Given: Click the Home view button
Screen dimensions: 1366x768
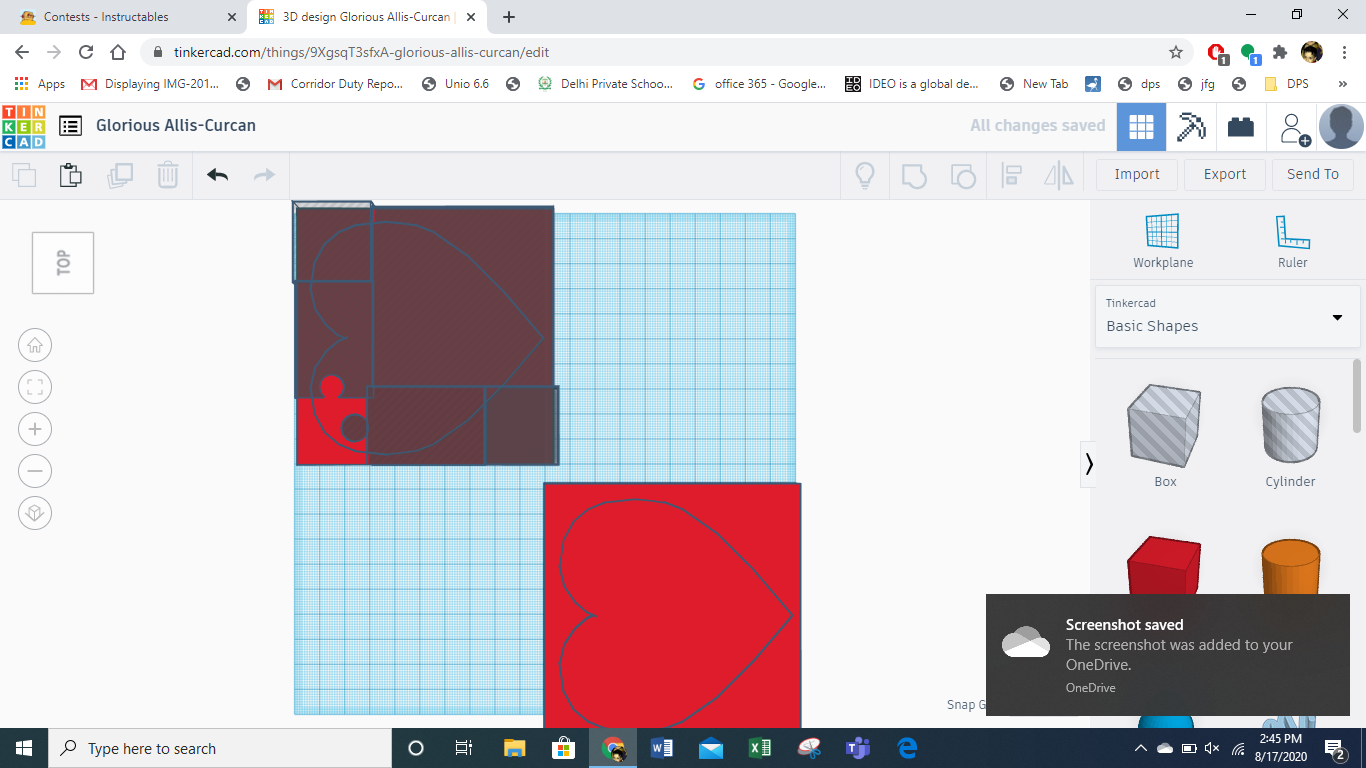Looking at the screenshot, I should pyautogui.click(x=35, y=346).
